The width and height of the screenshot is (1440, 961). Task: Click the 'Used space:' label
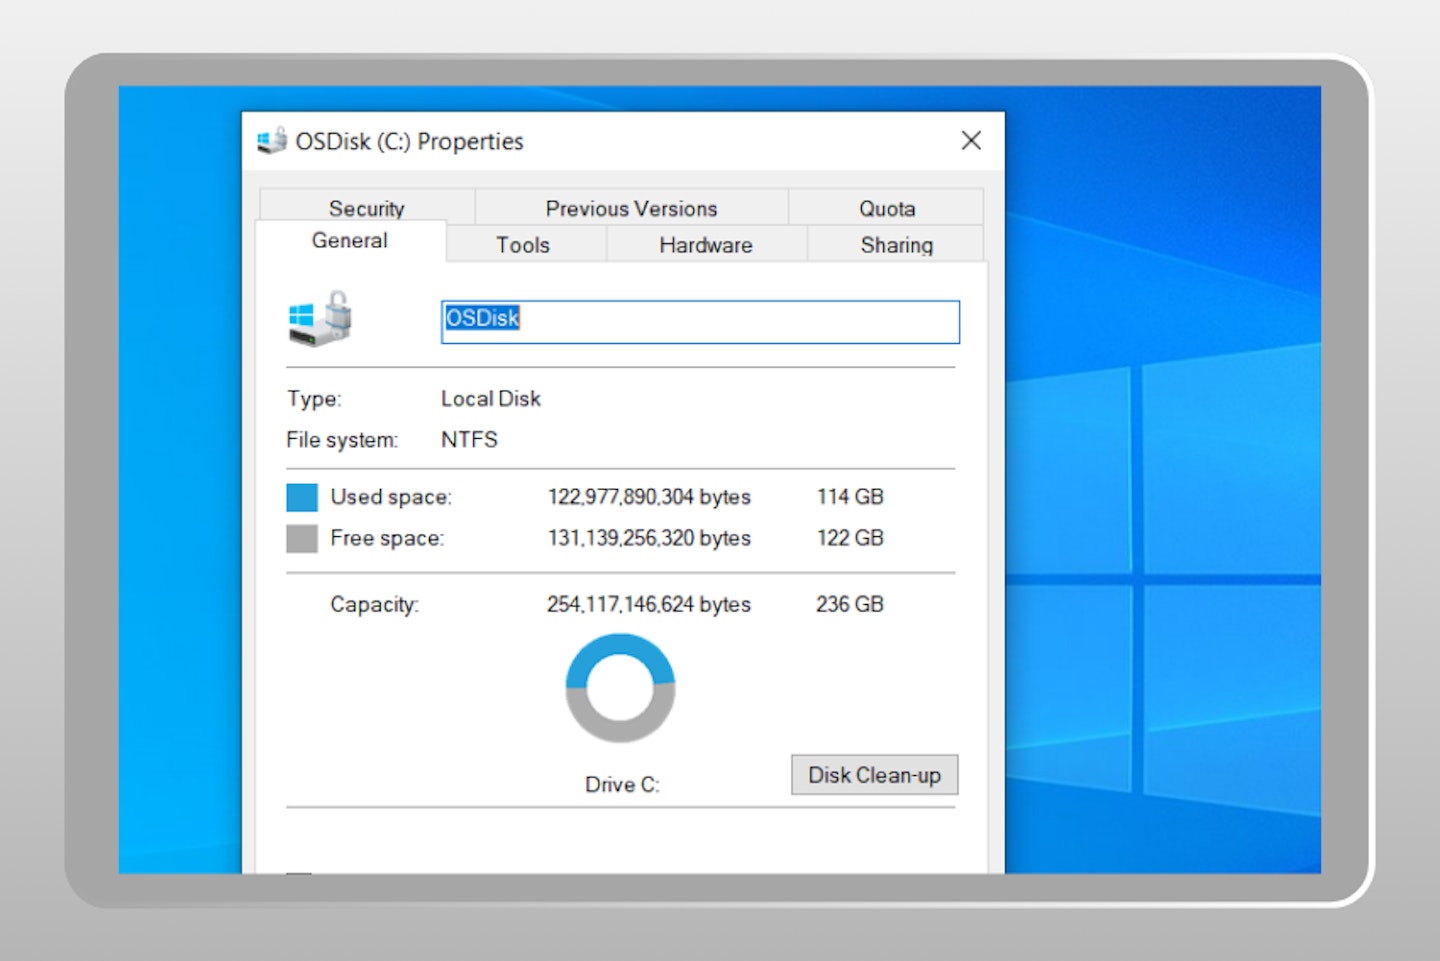(x=391, y=497)
